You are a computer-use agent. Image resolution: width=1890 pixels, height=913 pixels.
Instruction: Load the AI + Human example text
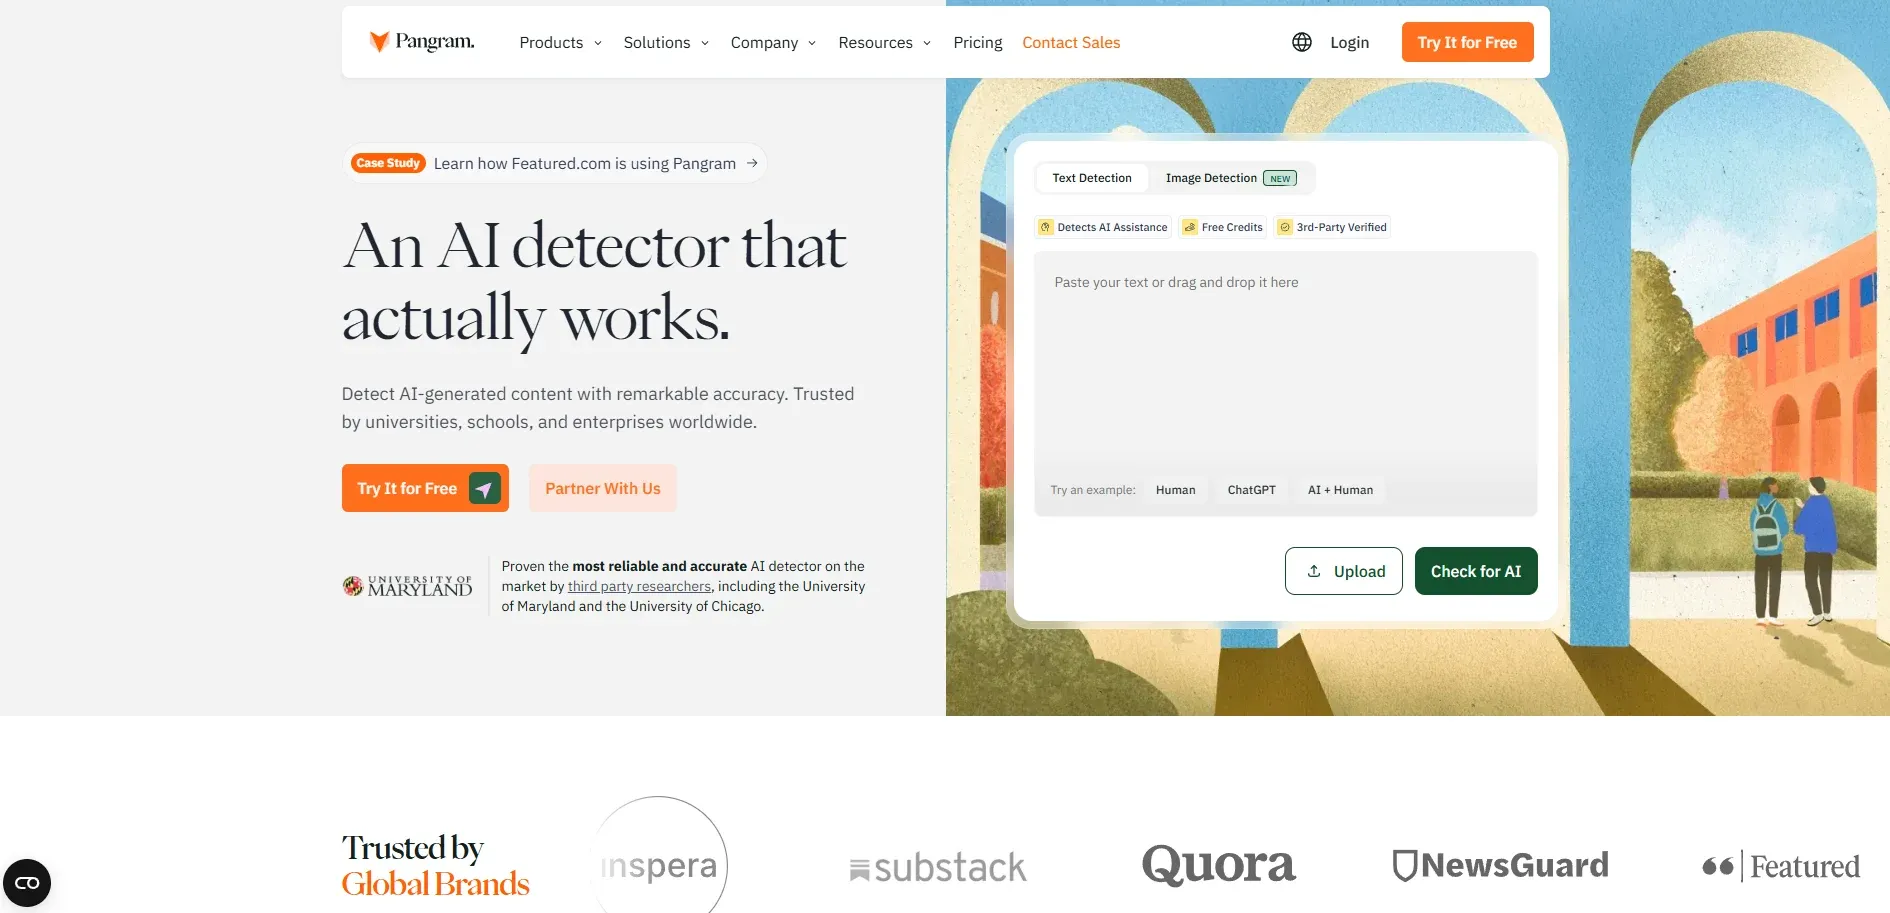[1340, 490]
